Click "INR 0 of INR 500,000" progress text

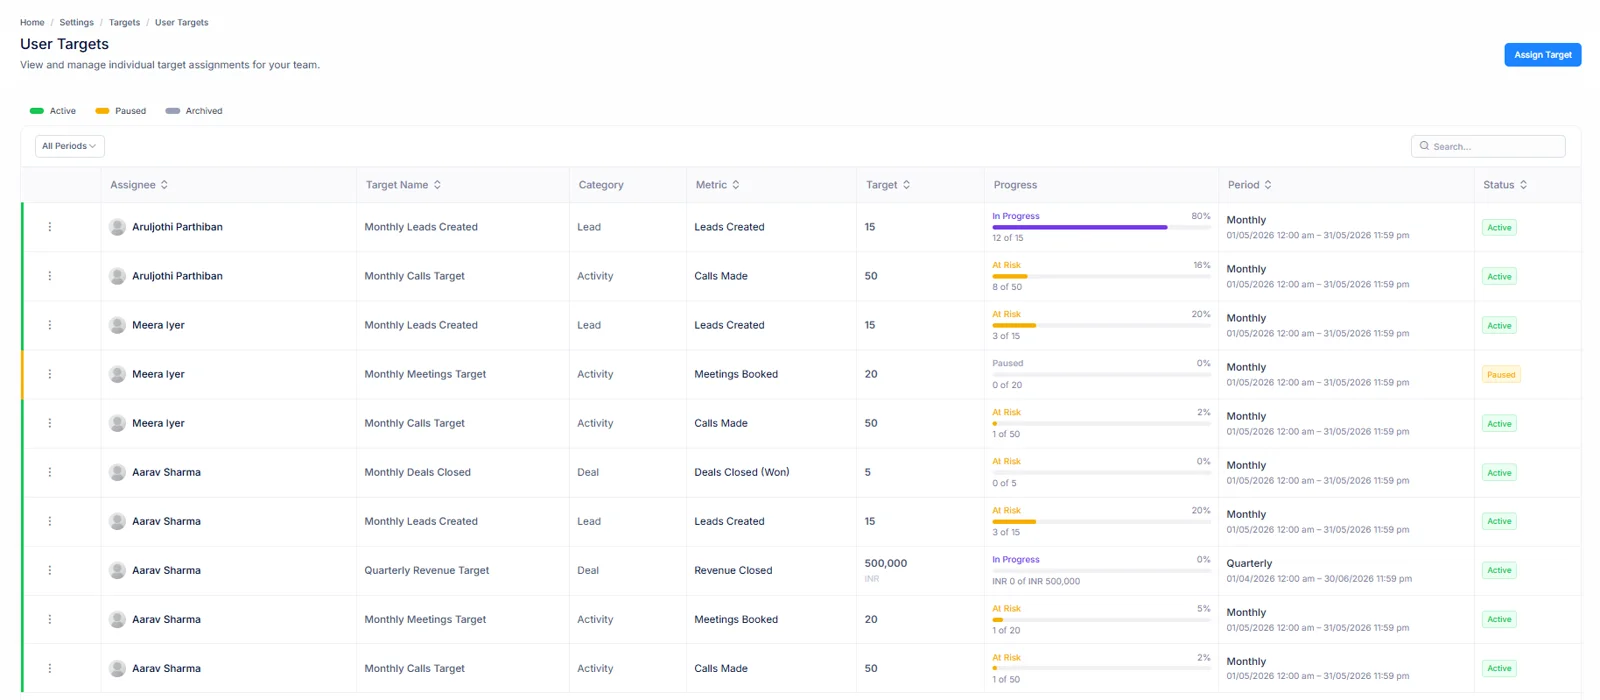[1036, 581]
